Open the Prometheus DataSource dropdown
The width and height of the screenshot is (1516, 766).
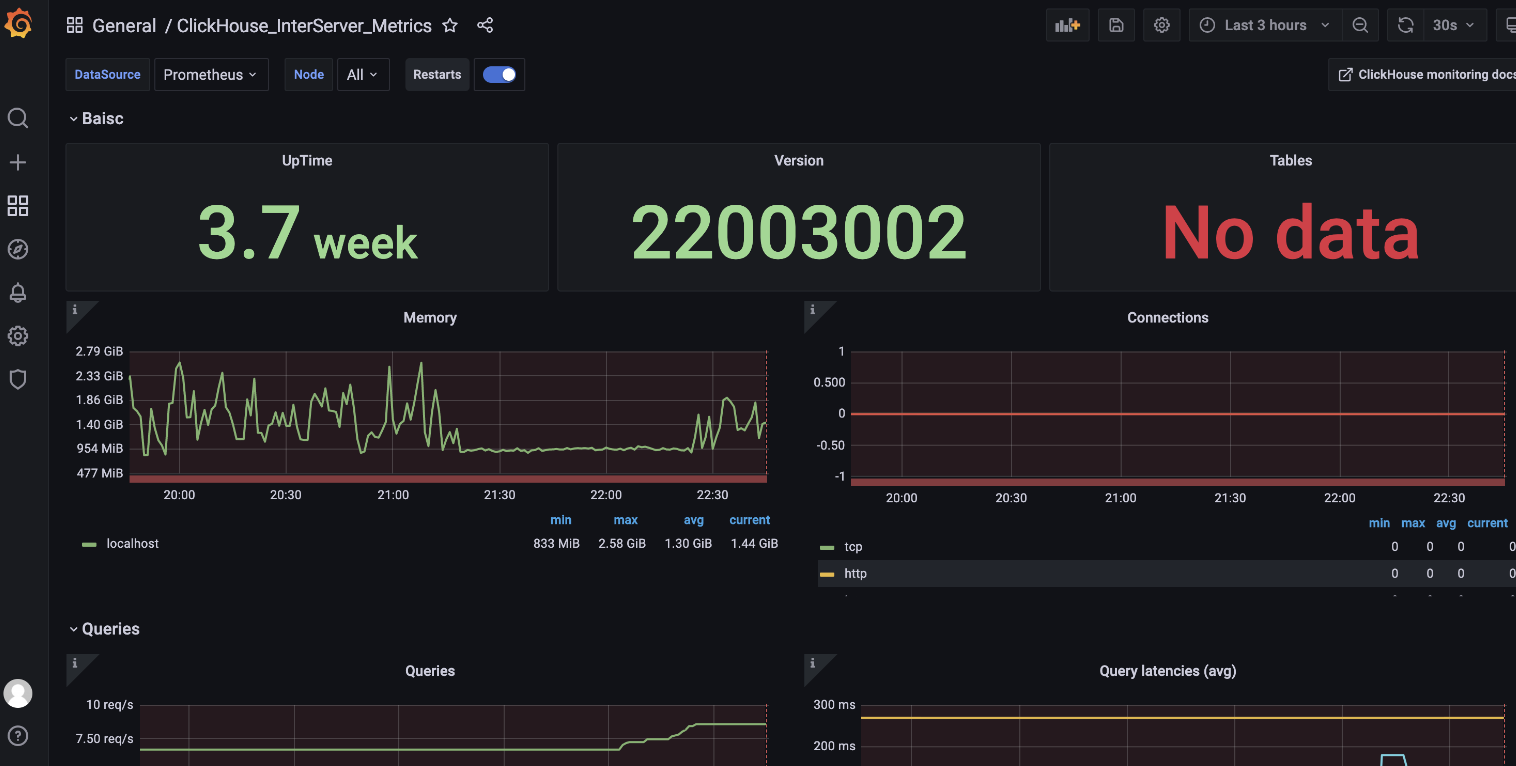[x=211, y=74]
